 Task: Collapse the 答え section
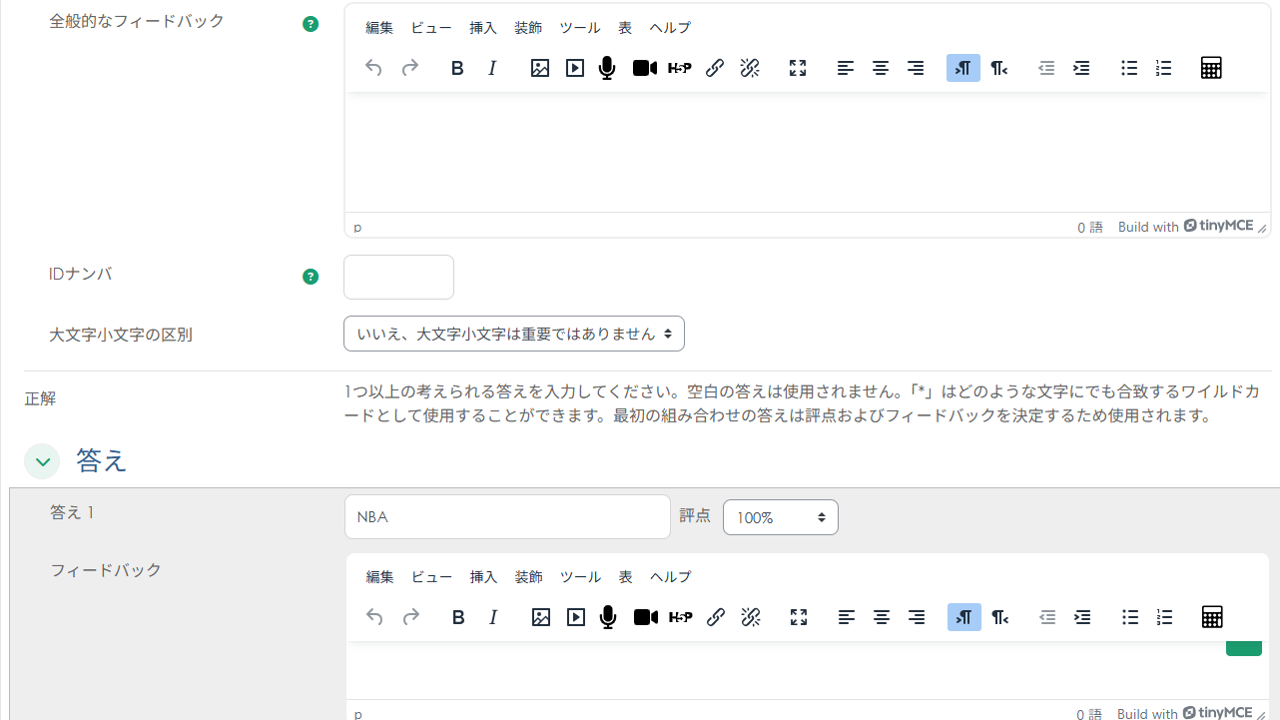coord(42,461)
